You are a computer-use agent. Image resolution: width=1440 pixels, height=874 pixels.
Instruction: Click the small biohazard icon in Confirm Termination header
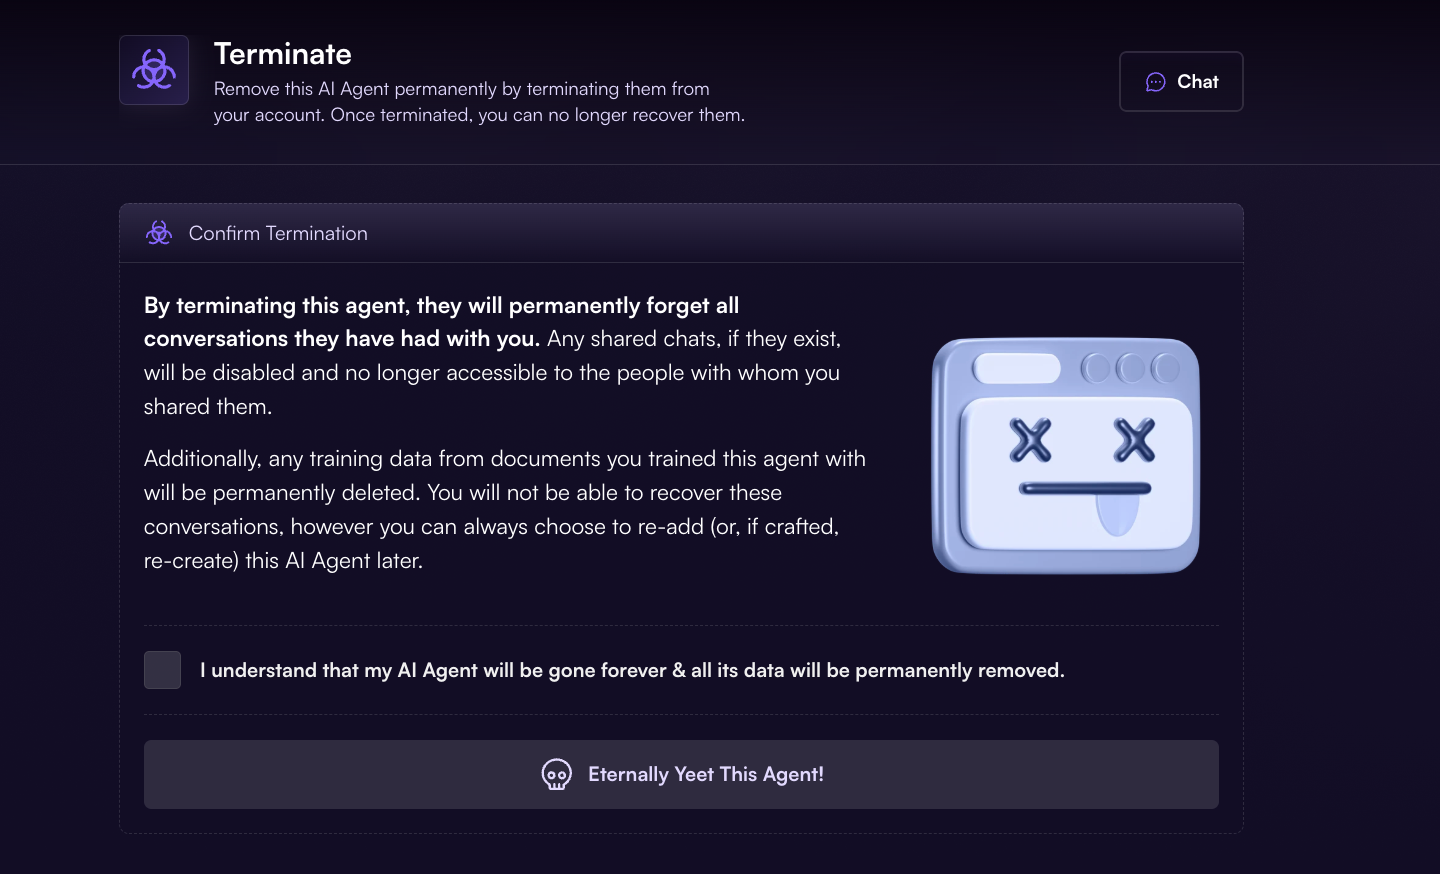[159, 233]
